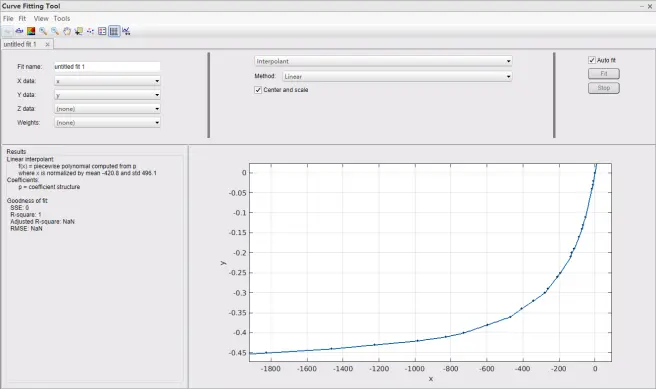Click into the Fit name field

pos(107,67)
